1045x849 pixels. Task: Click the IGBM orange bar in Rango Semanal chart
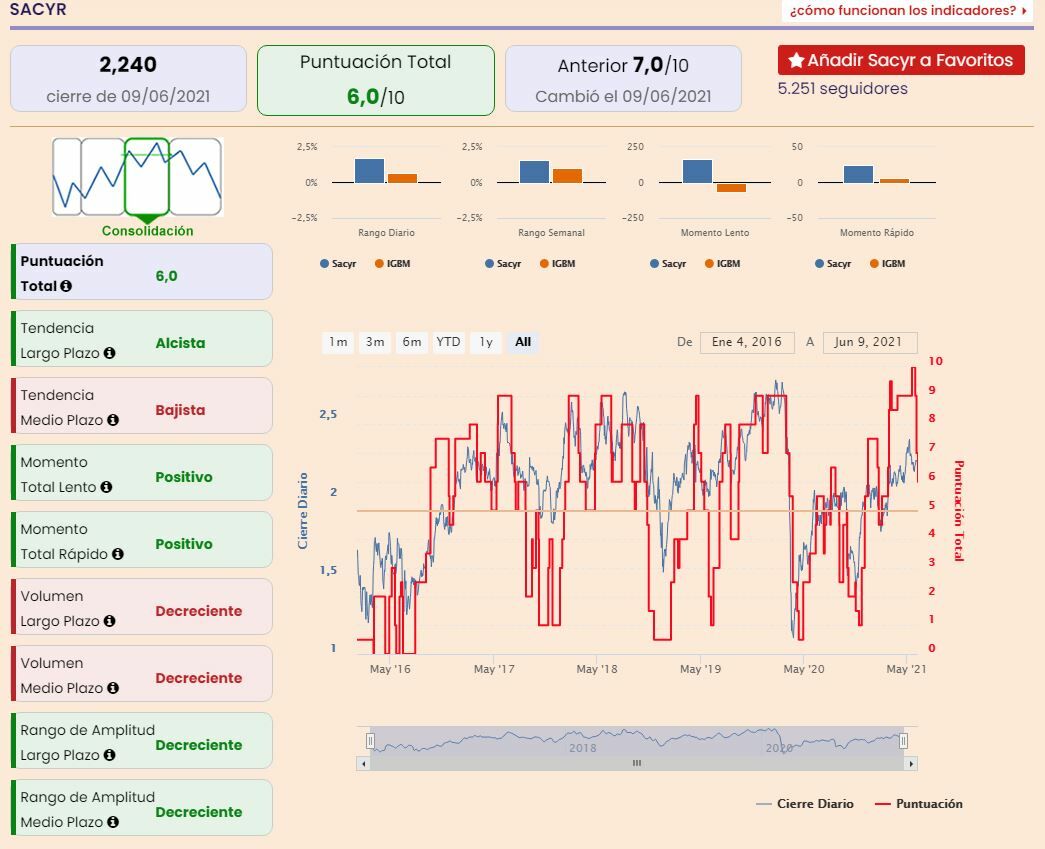point(567,176)
